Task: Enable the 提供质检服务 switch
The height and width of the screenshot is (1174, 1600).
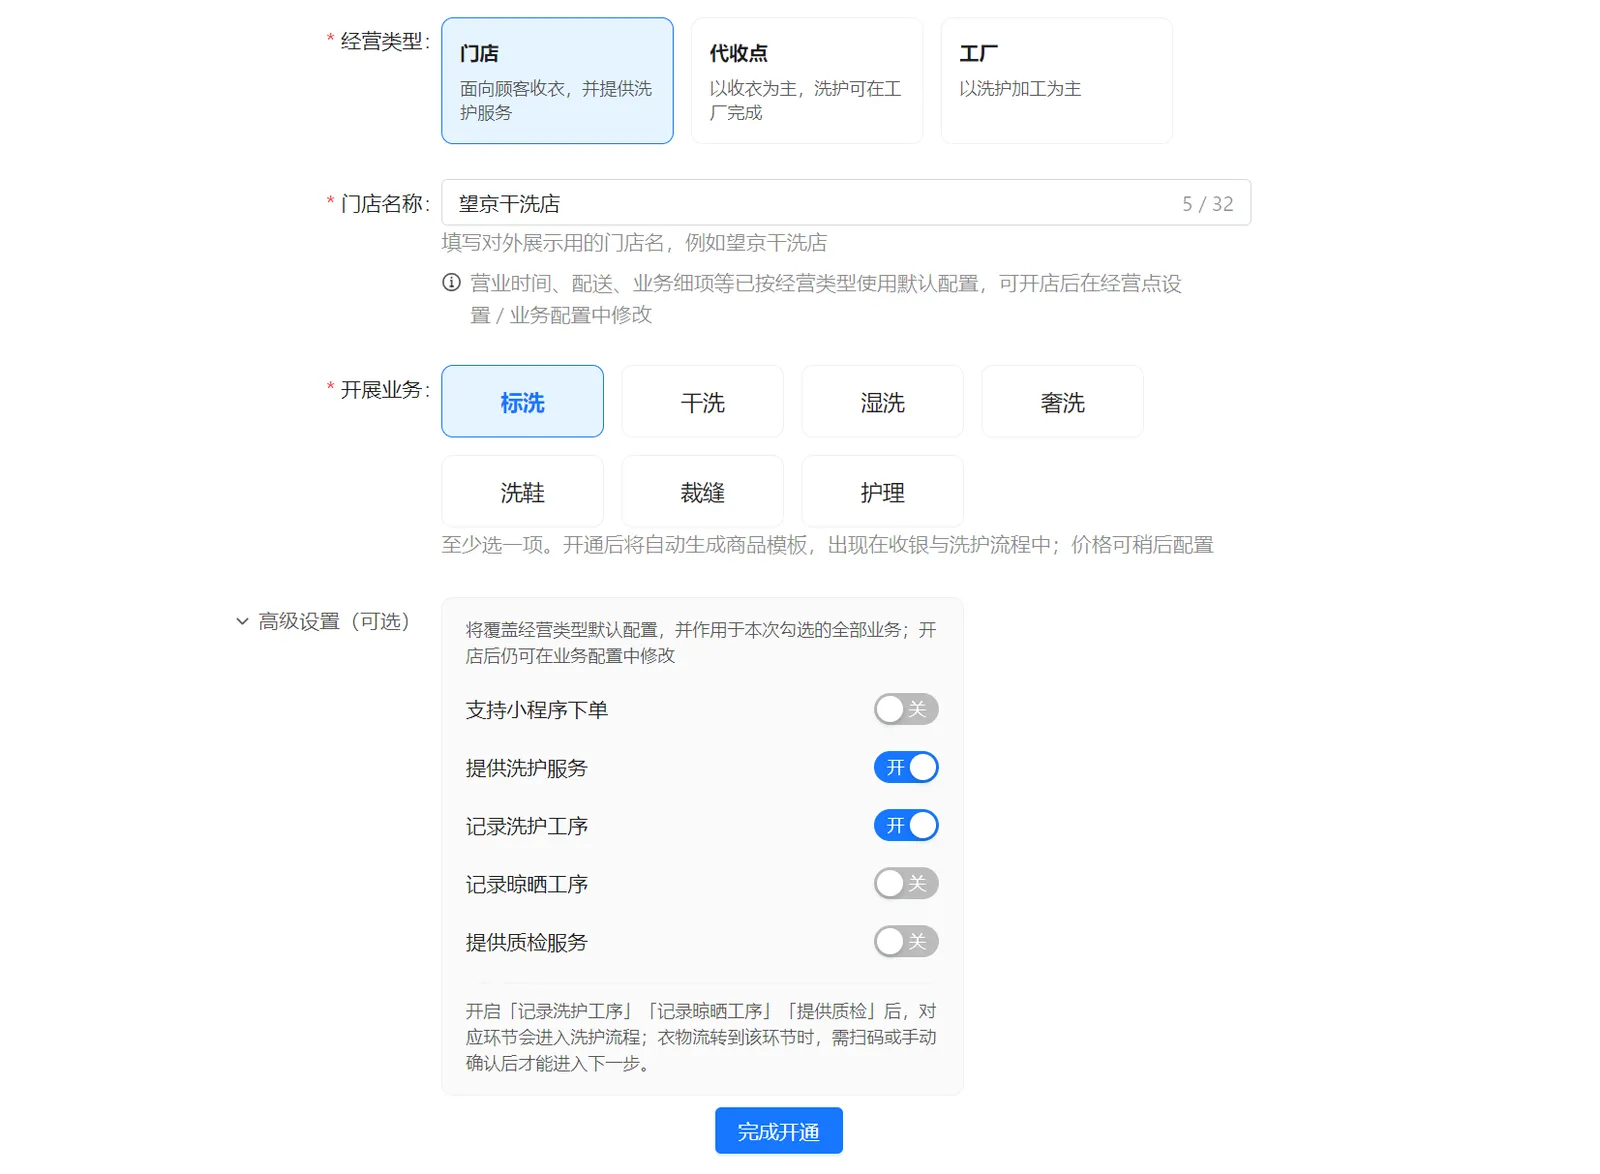Action: click(x=906, y=941)
